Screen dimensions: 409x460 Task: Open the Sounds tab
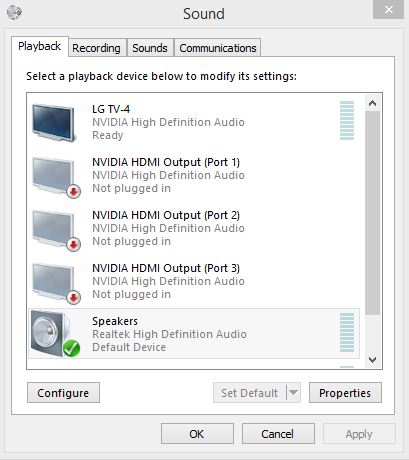tap(150, 48)
